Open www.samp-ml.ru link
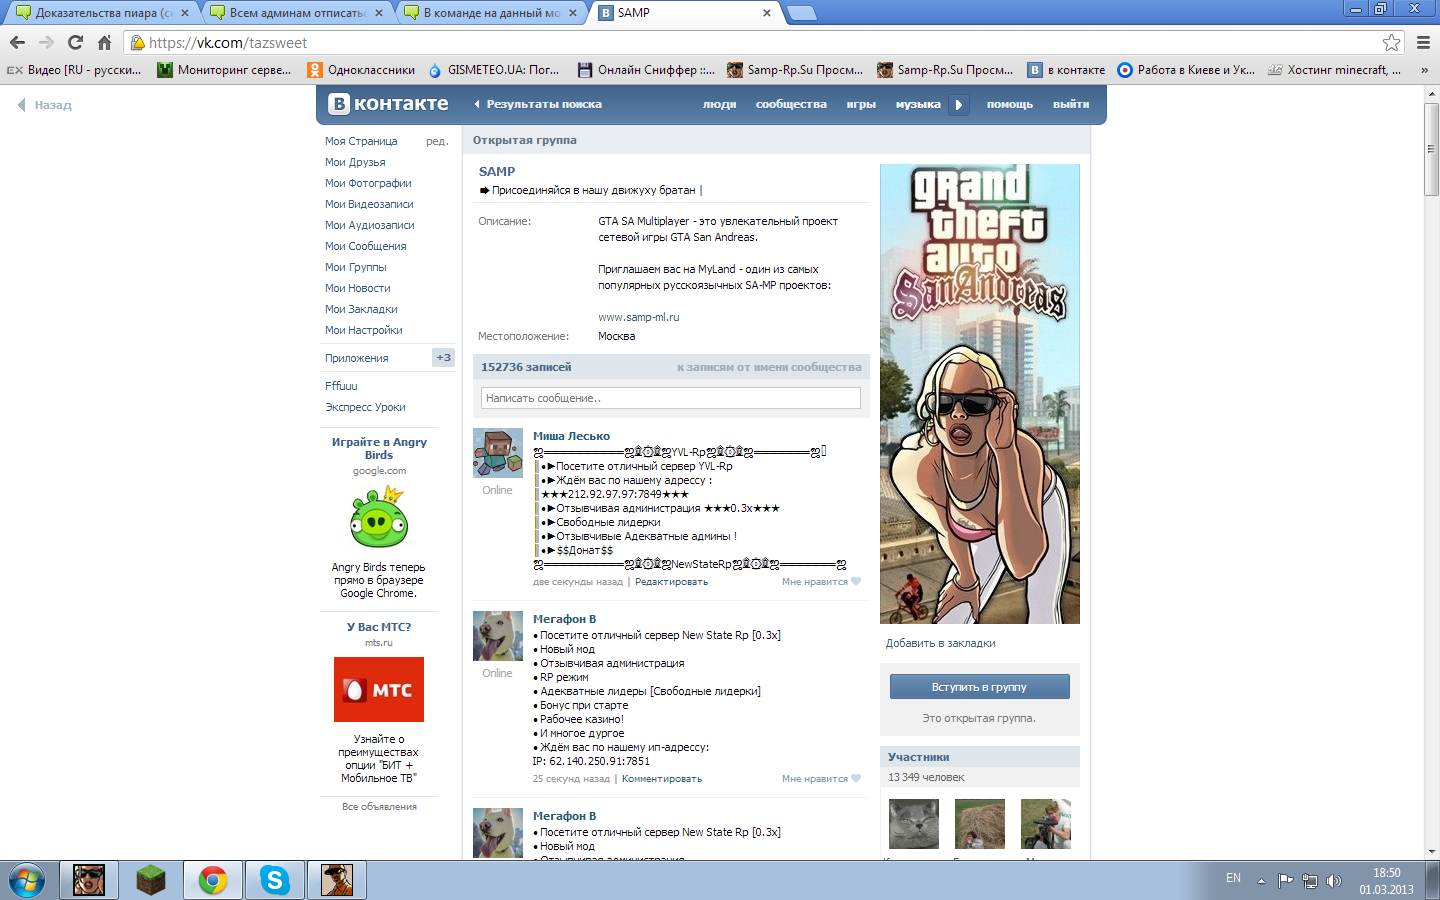The width and height of the screenshot is (1440, 900). pyautogui.click(x=639, y=317)
